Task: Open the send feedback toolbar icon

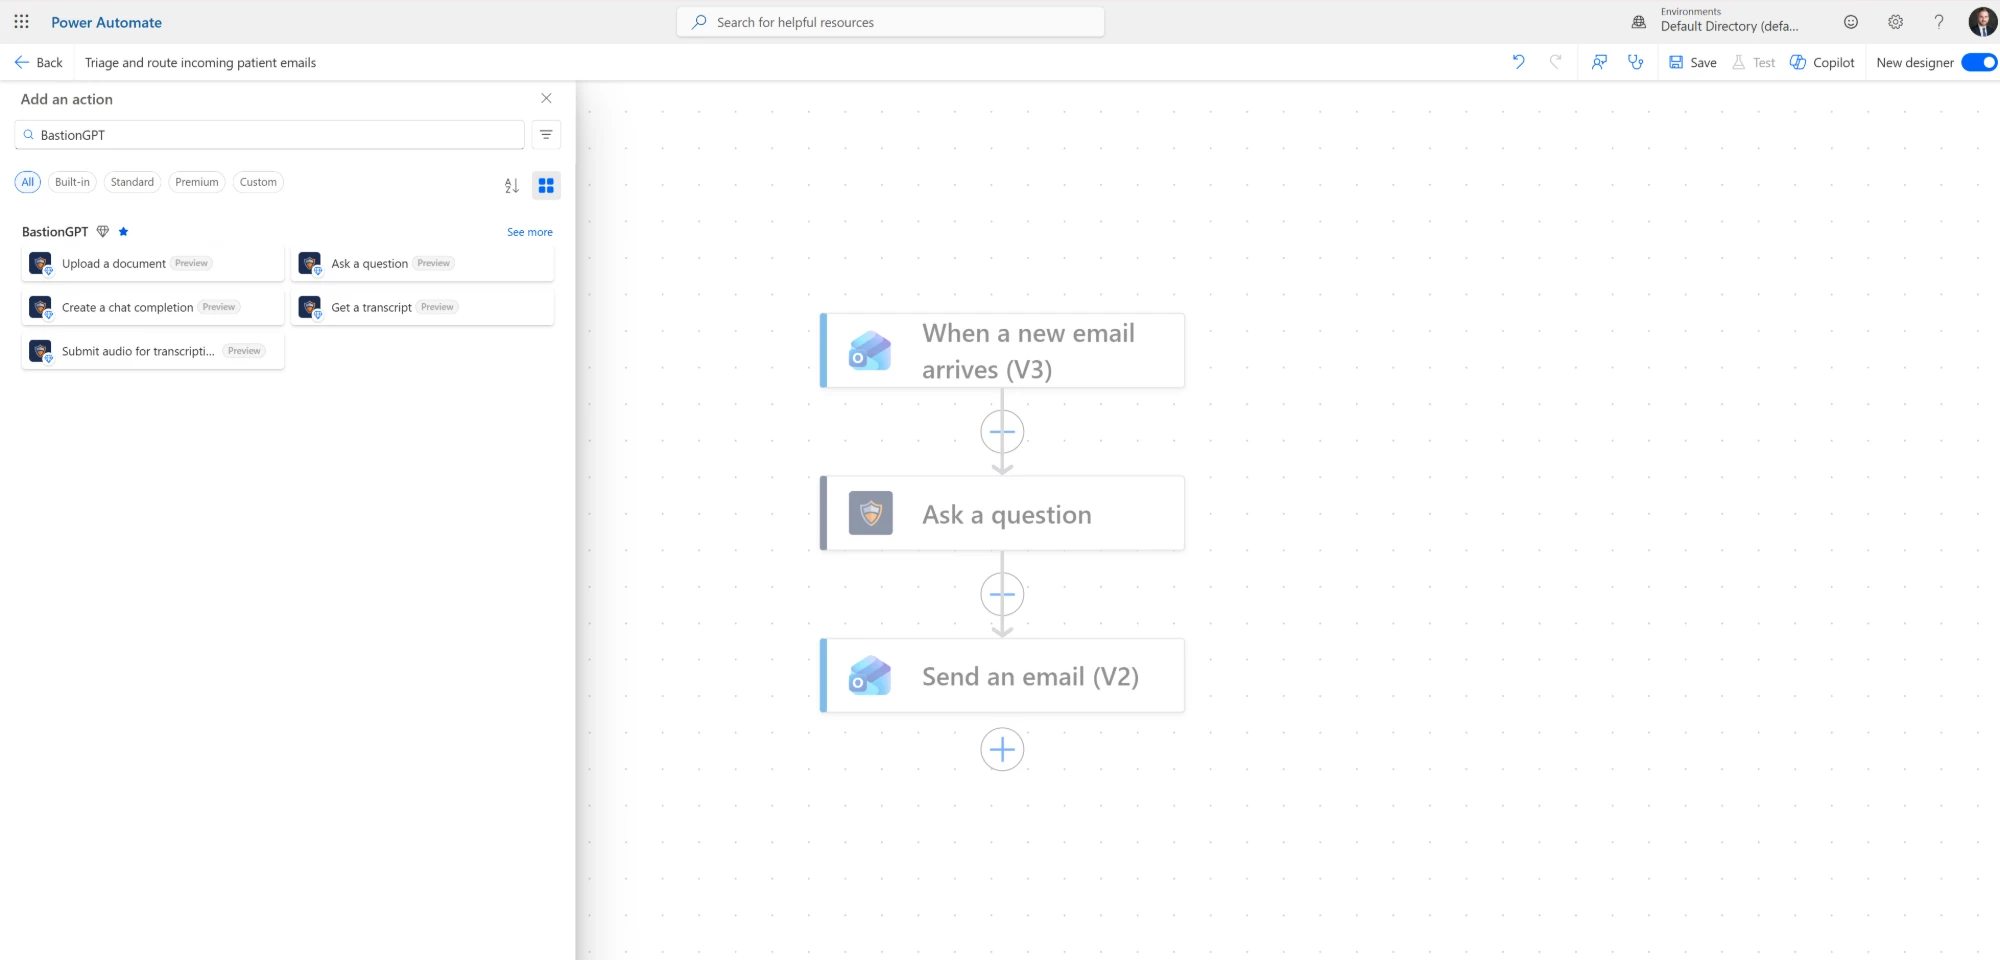Action: [x=1599, y=62]
